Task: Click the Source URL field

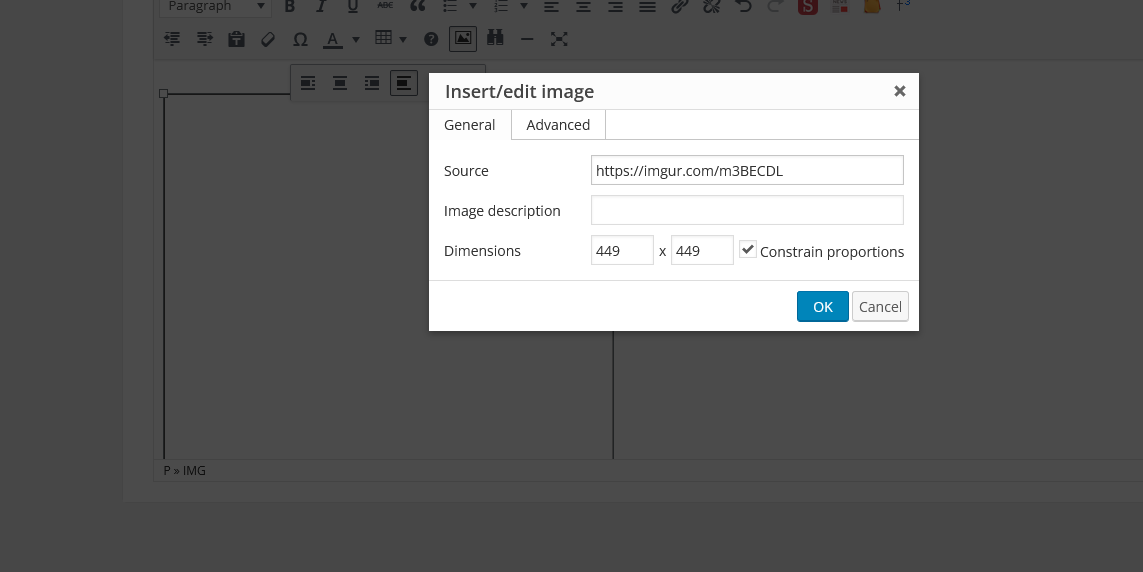Action: pyautogui.click(x=747, y=170)
